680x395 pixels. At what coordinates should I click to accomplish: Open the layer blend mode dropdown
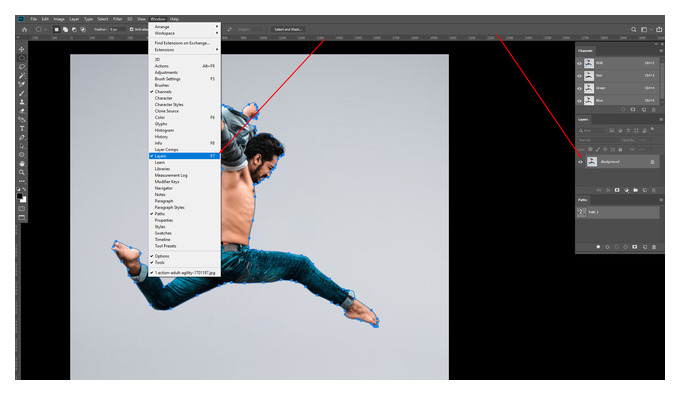click(598, 140)
